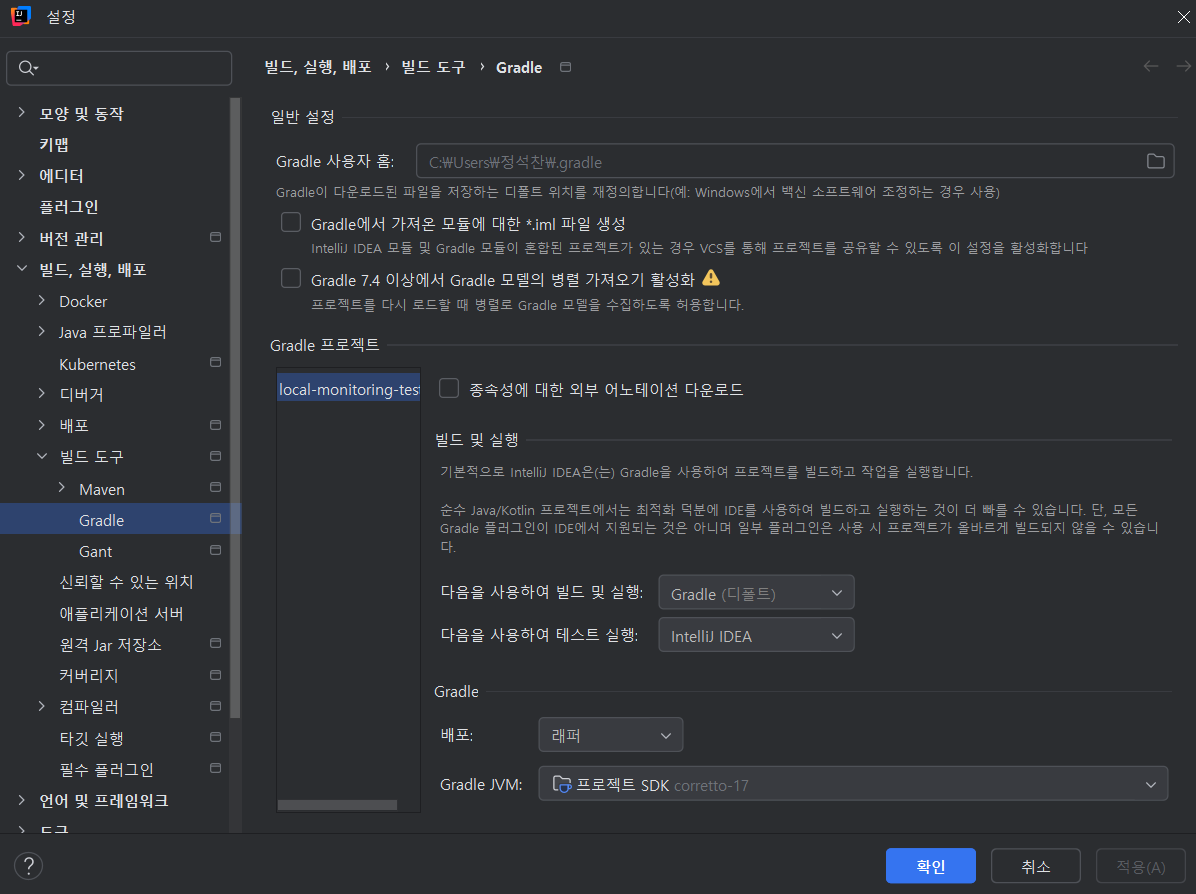Click the SDK folder icon in Gradle JVM field
1196x894 pixels.
[x=561, y=784]
